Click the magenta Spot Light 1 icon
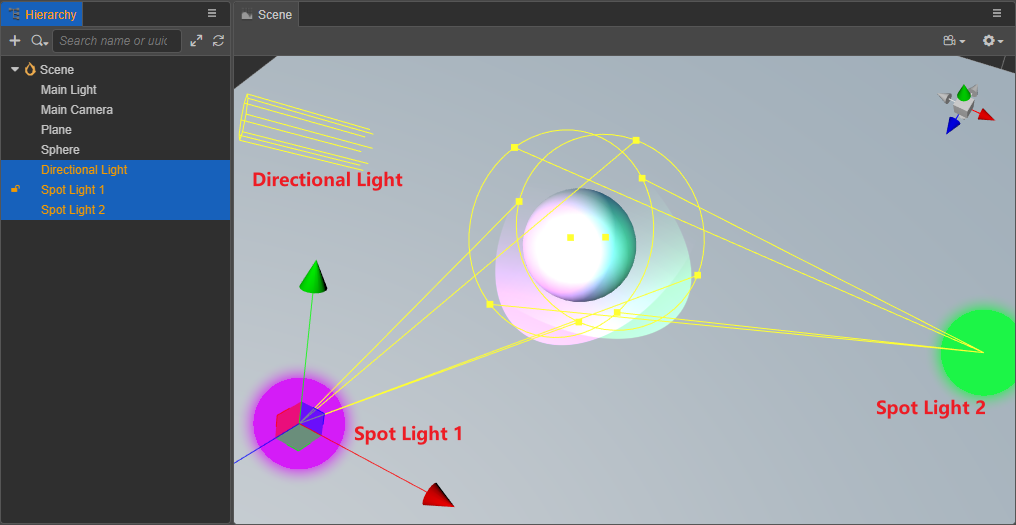1016x525 pixels. point(299,423)
